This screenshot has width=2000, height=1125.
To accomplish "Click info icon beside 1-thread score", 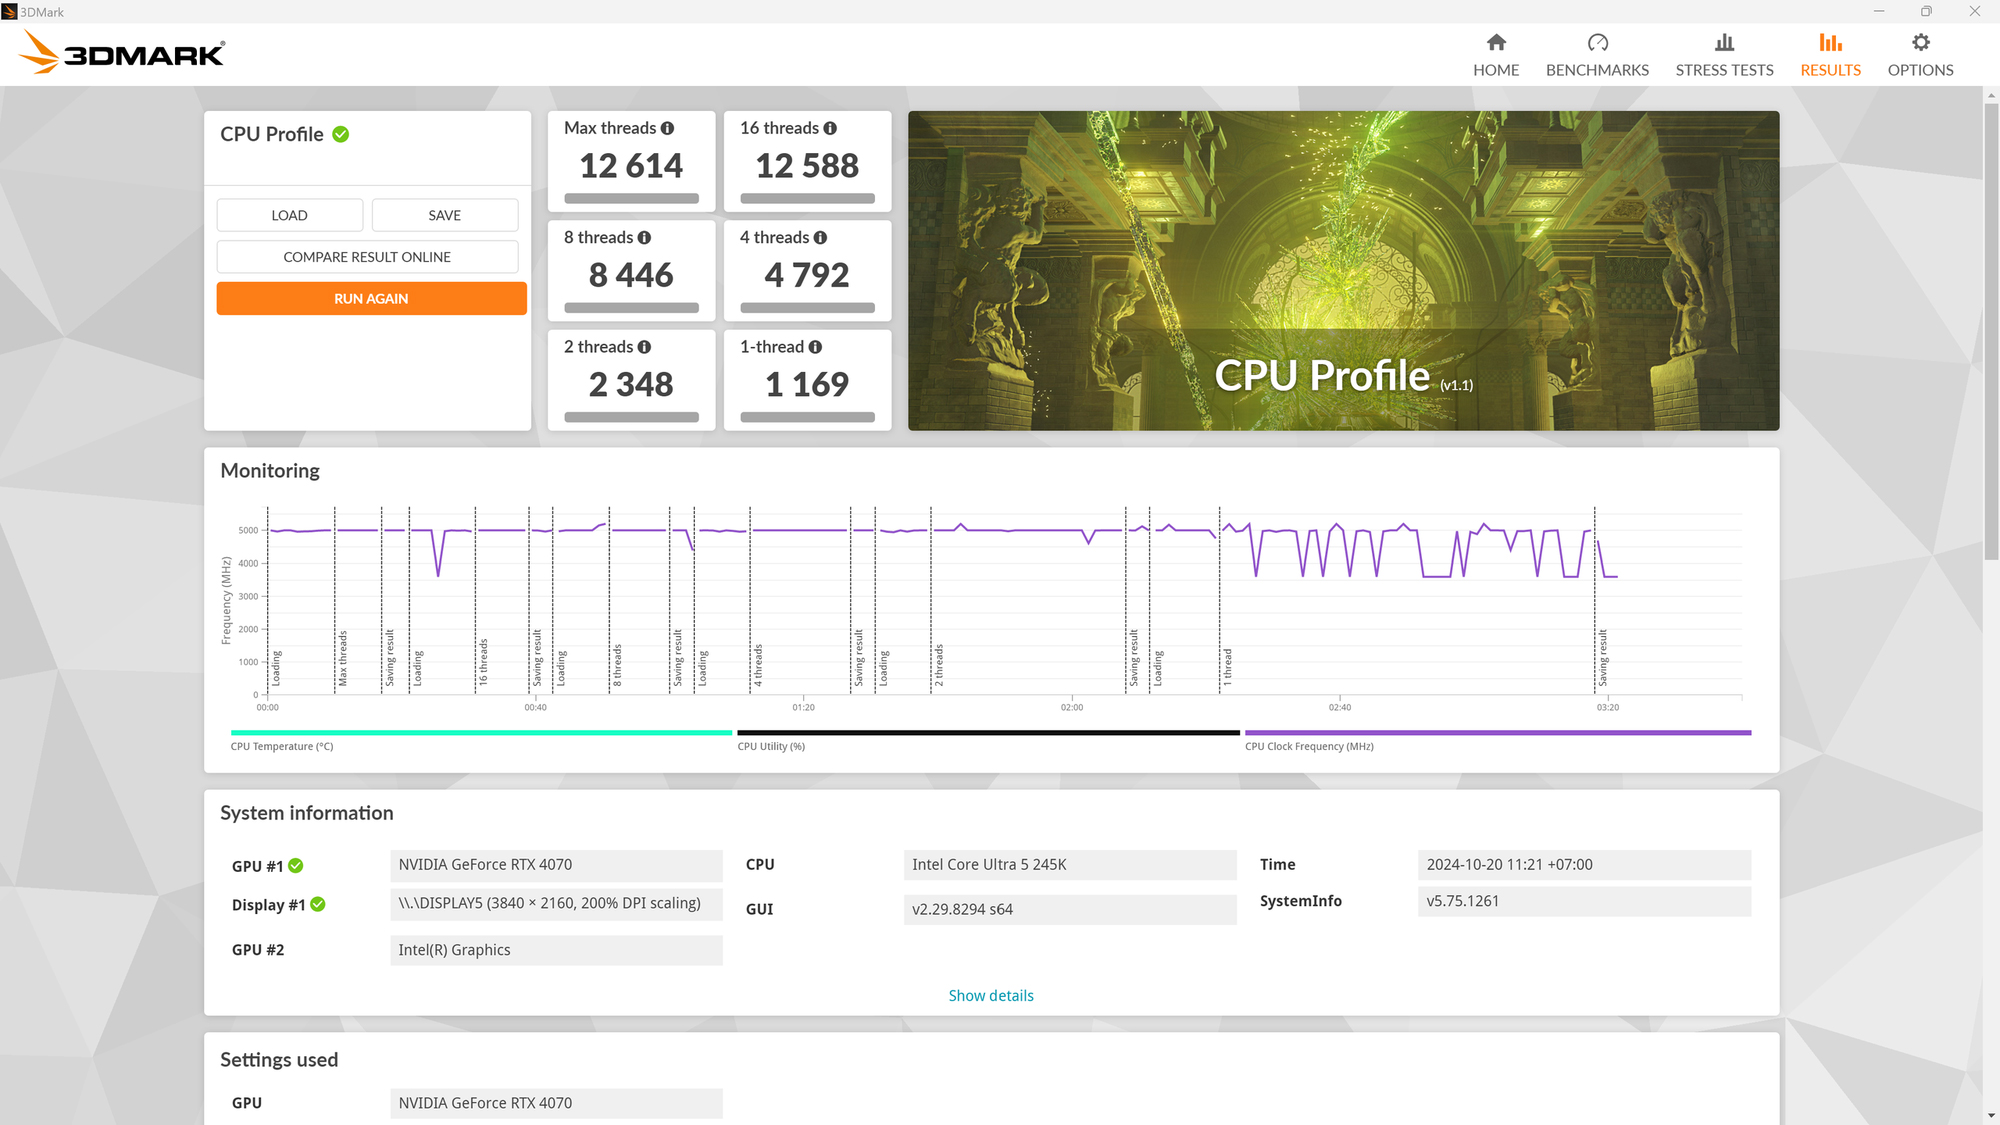I will click(x=815, y=347).
